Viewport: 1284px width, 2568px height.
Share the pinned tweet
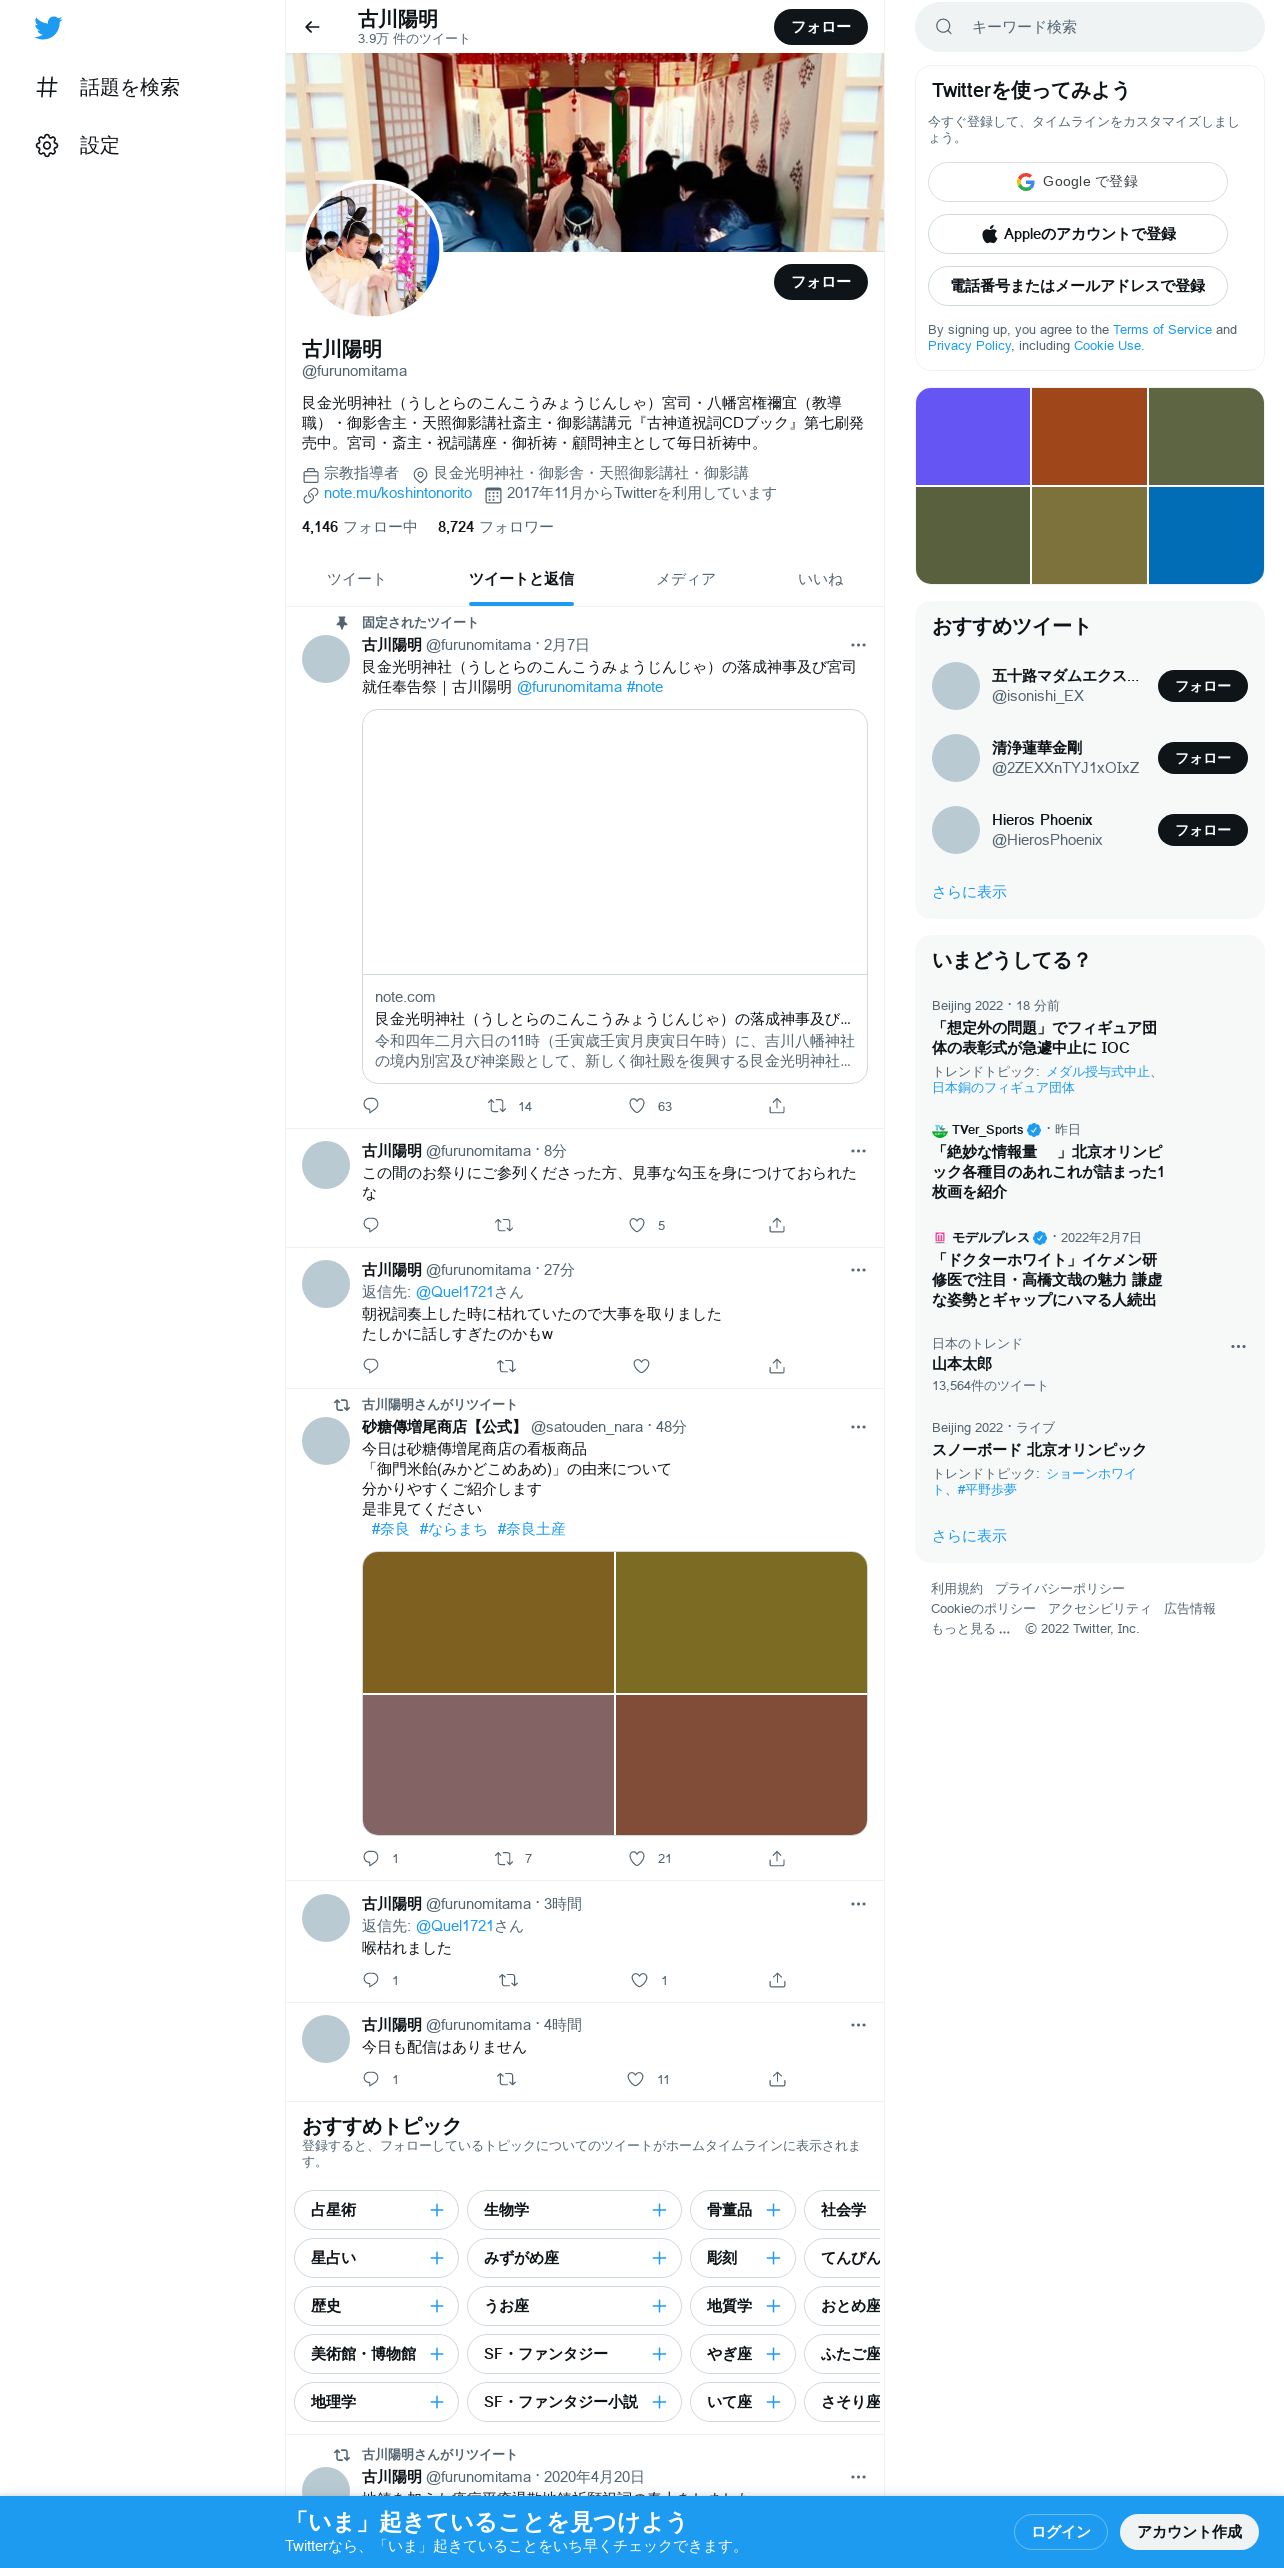pyautogui.click(x=777, y=1105)
